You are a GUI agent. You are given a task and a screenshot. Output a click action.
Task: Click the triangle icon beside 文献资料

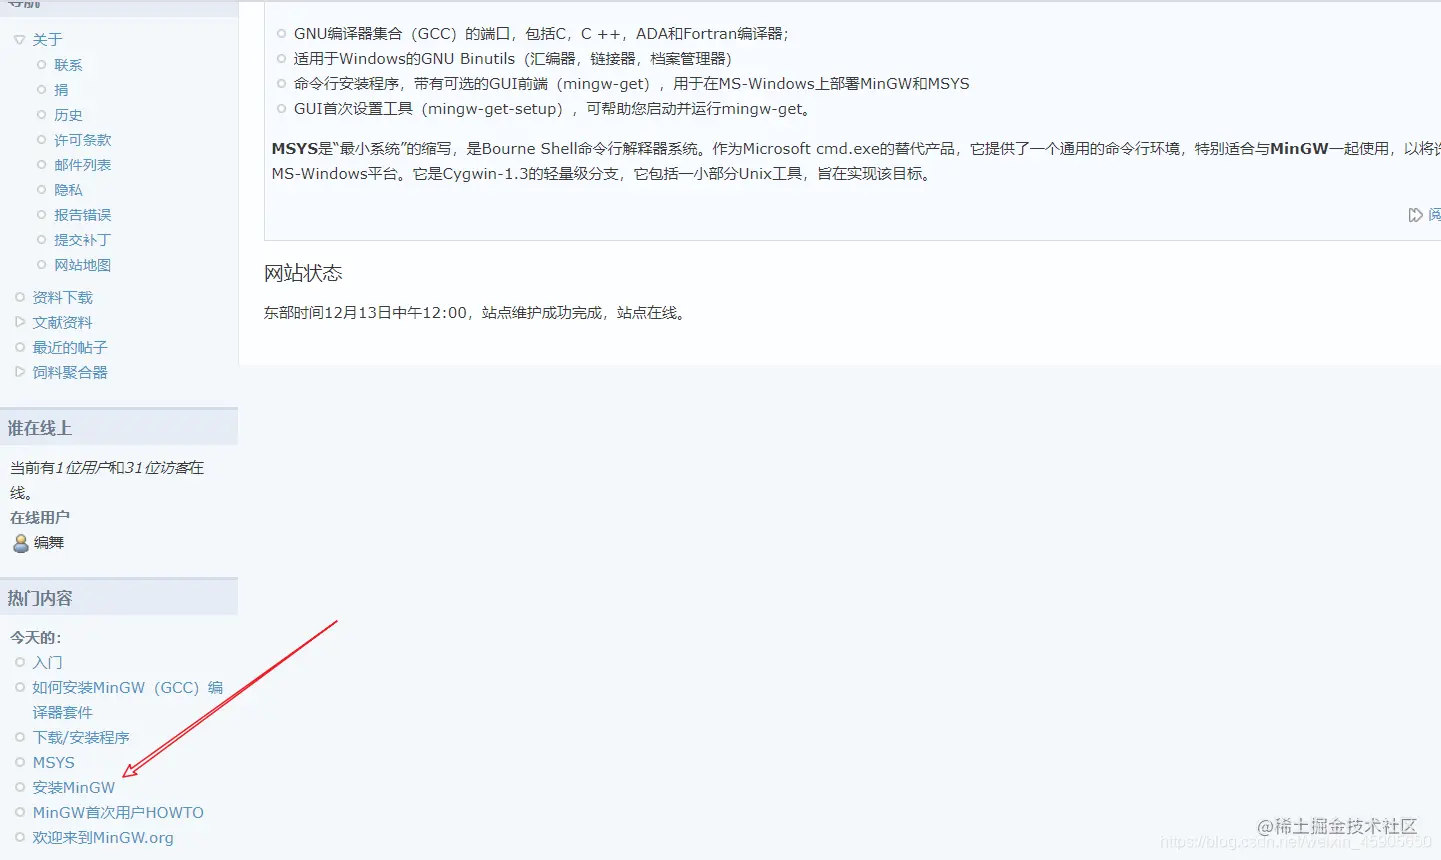19,322
